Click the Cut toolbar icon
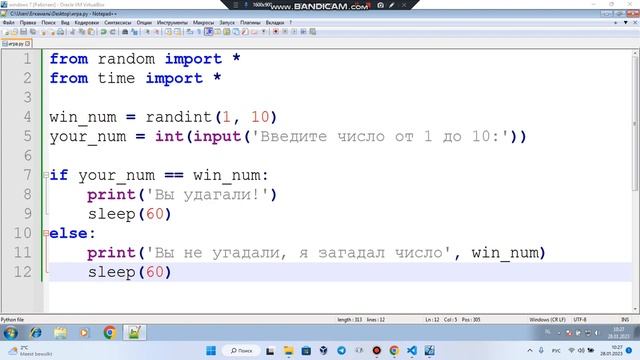 [73, 32]
